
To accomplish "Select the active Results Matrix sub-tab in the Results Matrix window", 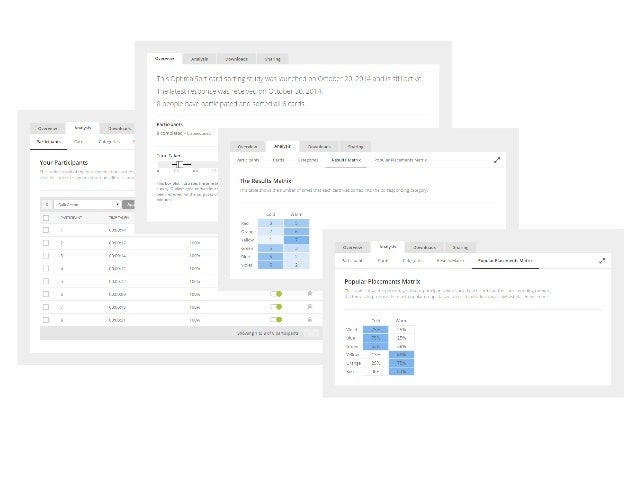I will pos(346,160).
